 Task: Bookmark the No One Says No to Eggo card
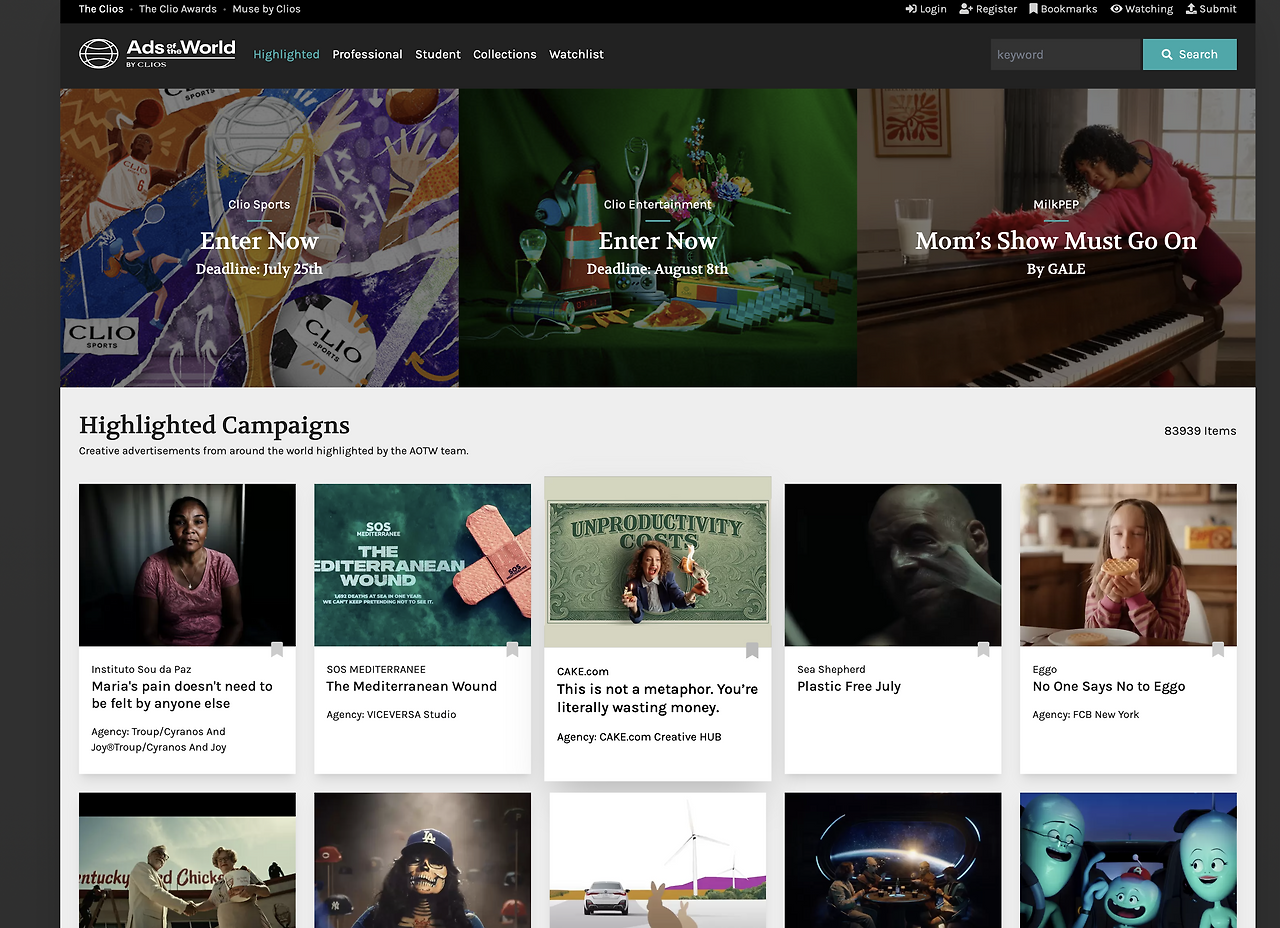point(1218,650)
